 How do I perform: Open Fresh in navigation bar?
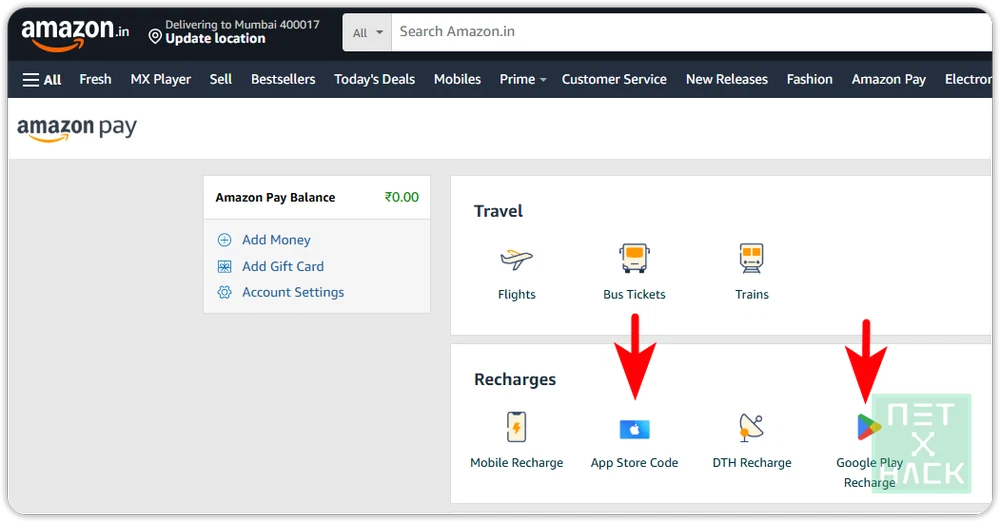pyautogui.click(x=95, y=79)
